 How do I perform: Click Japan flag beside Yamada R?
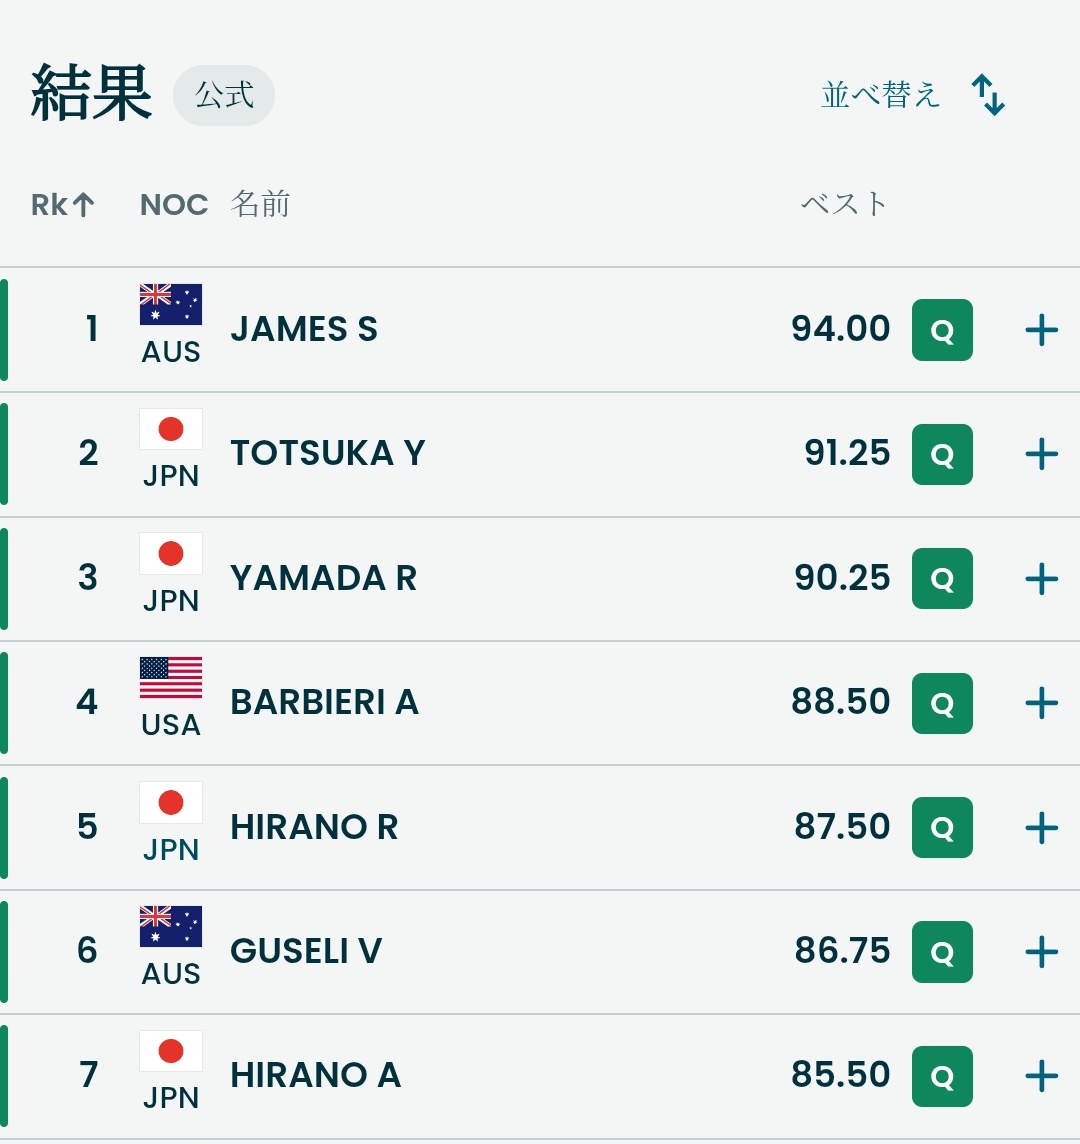click(x=171, y=554)
